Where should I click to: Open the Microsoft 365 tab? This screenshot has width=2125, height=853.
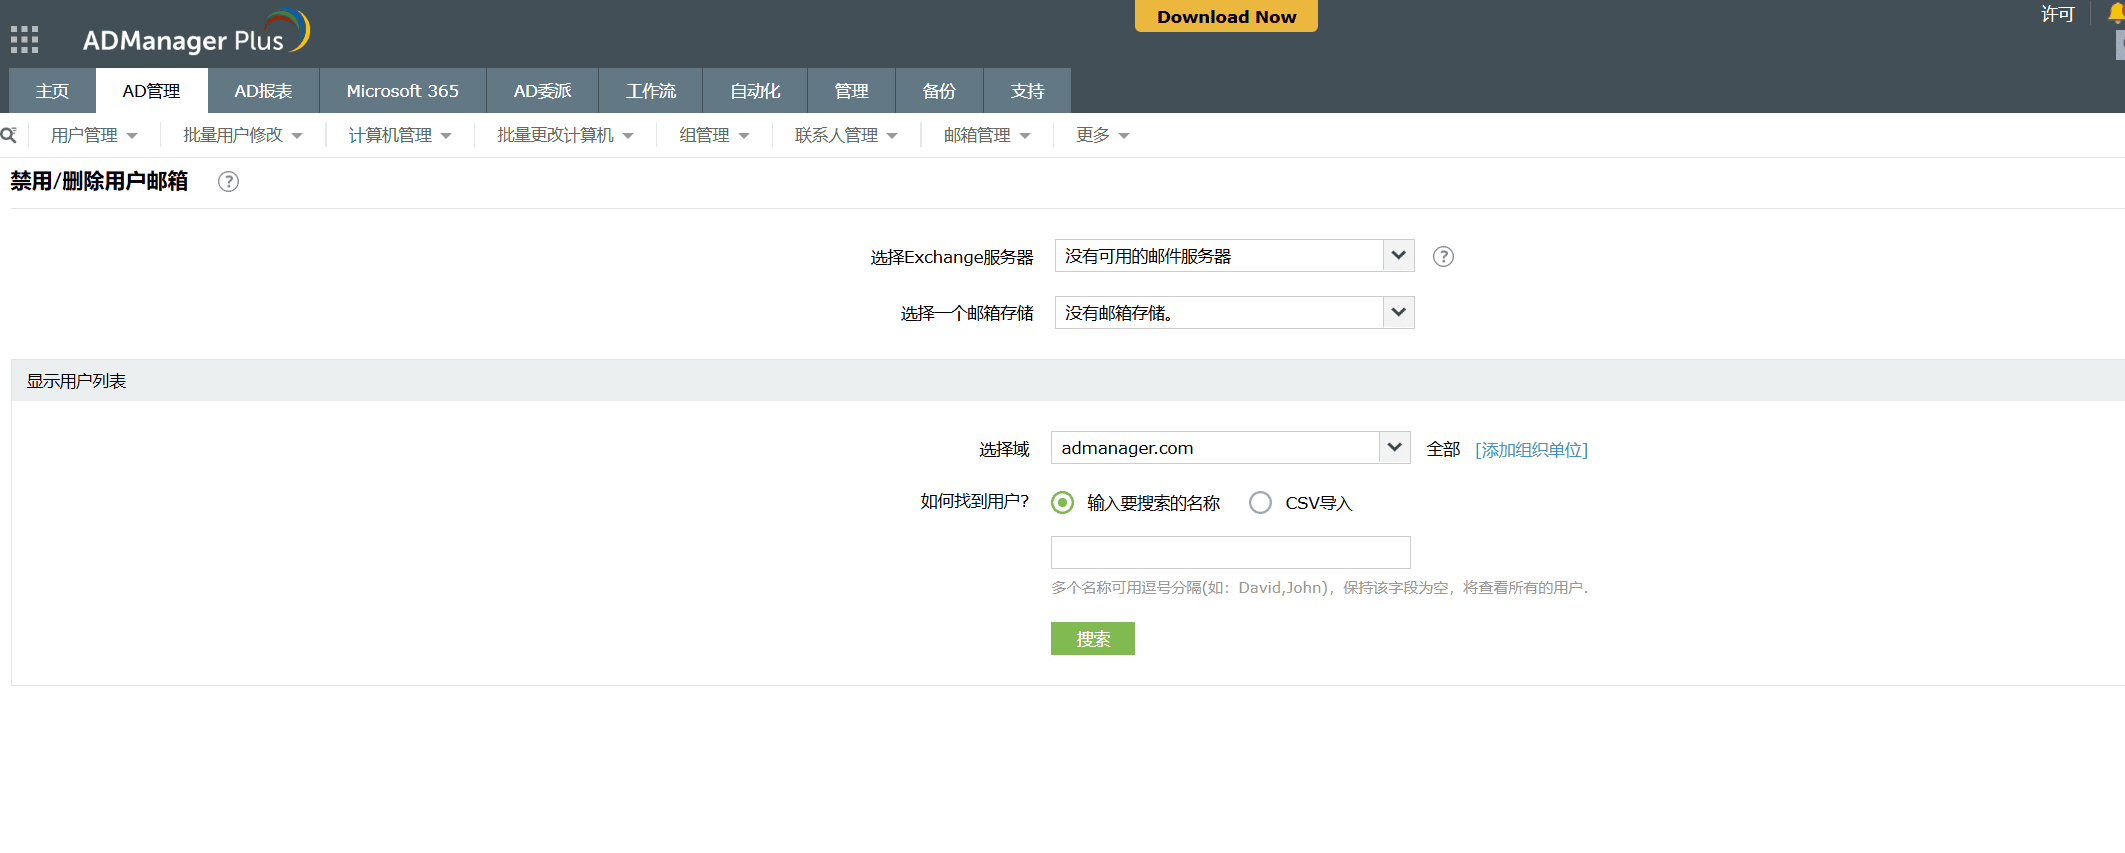[x=402, y=91]
